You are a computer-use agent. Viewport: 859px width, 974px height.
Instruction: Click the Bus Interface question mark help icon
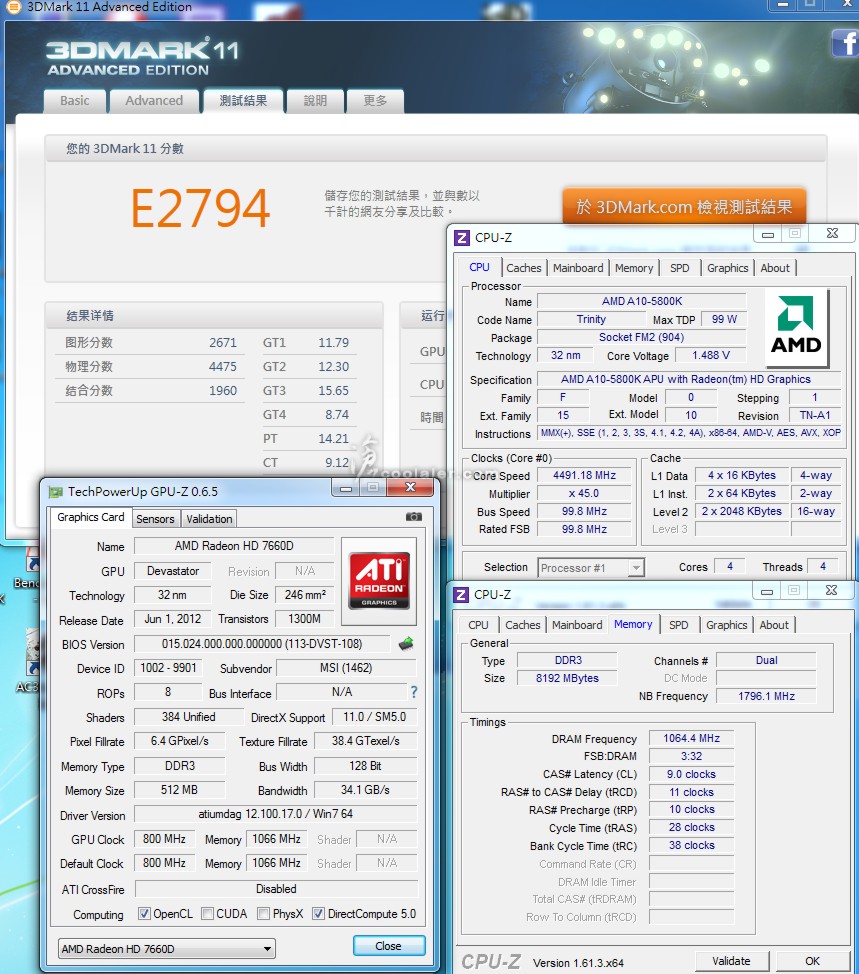(x=414, y=692)
